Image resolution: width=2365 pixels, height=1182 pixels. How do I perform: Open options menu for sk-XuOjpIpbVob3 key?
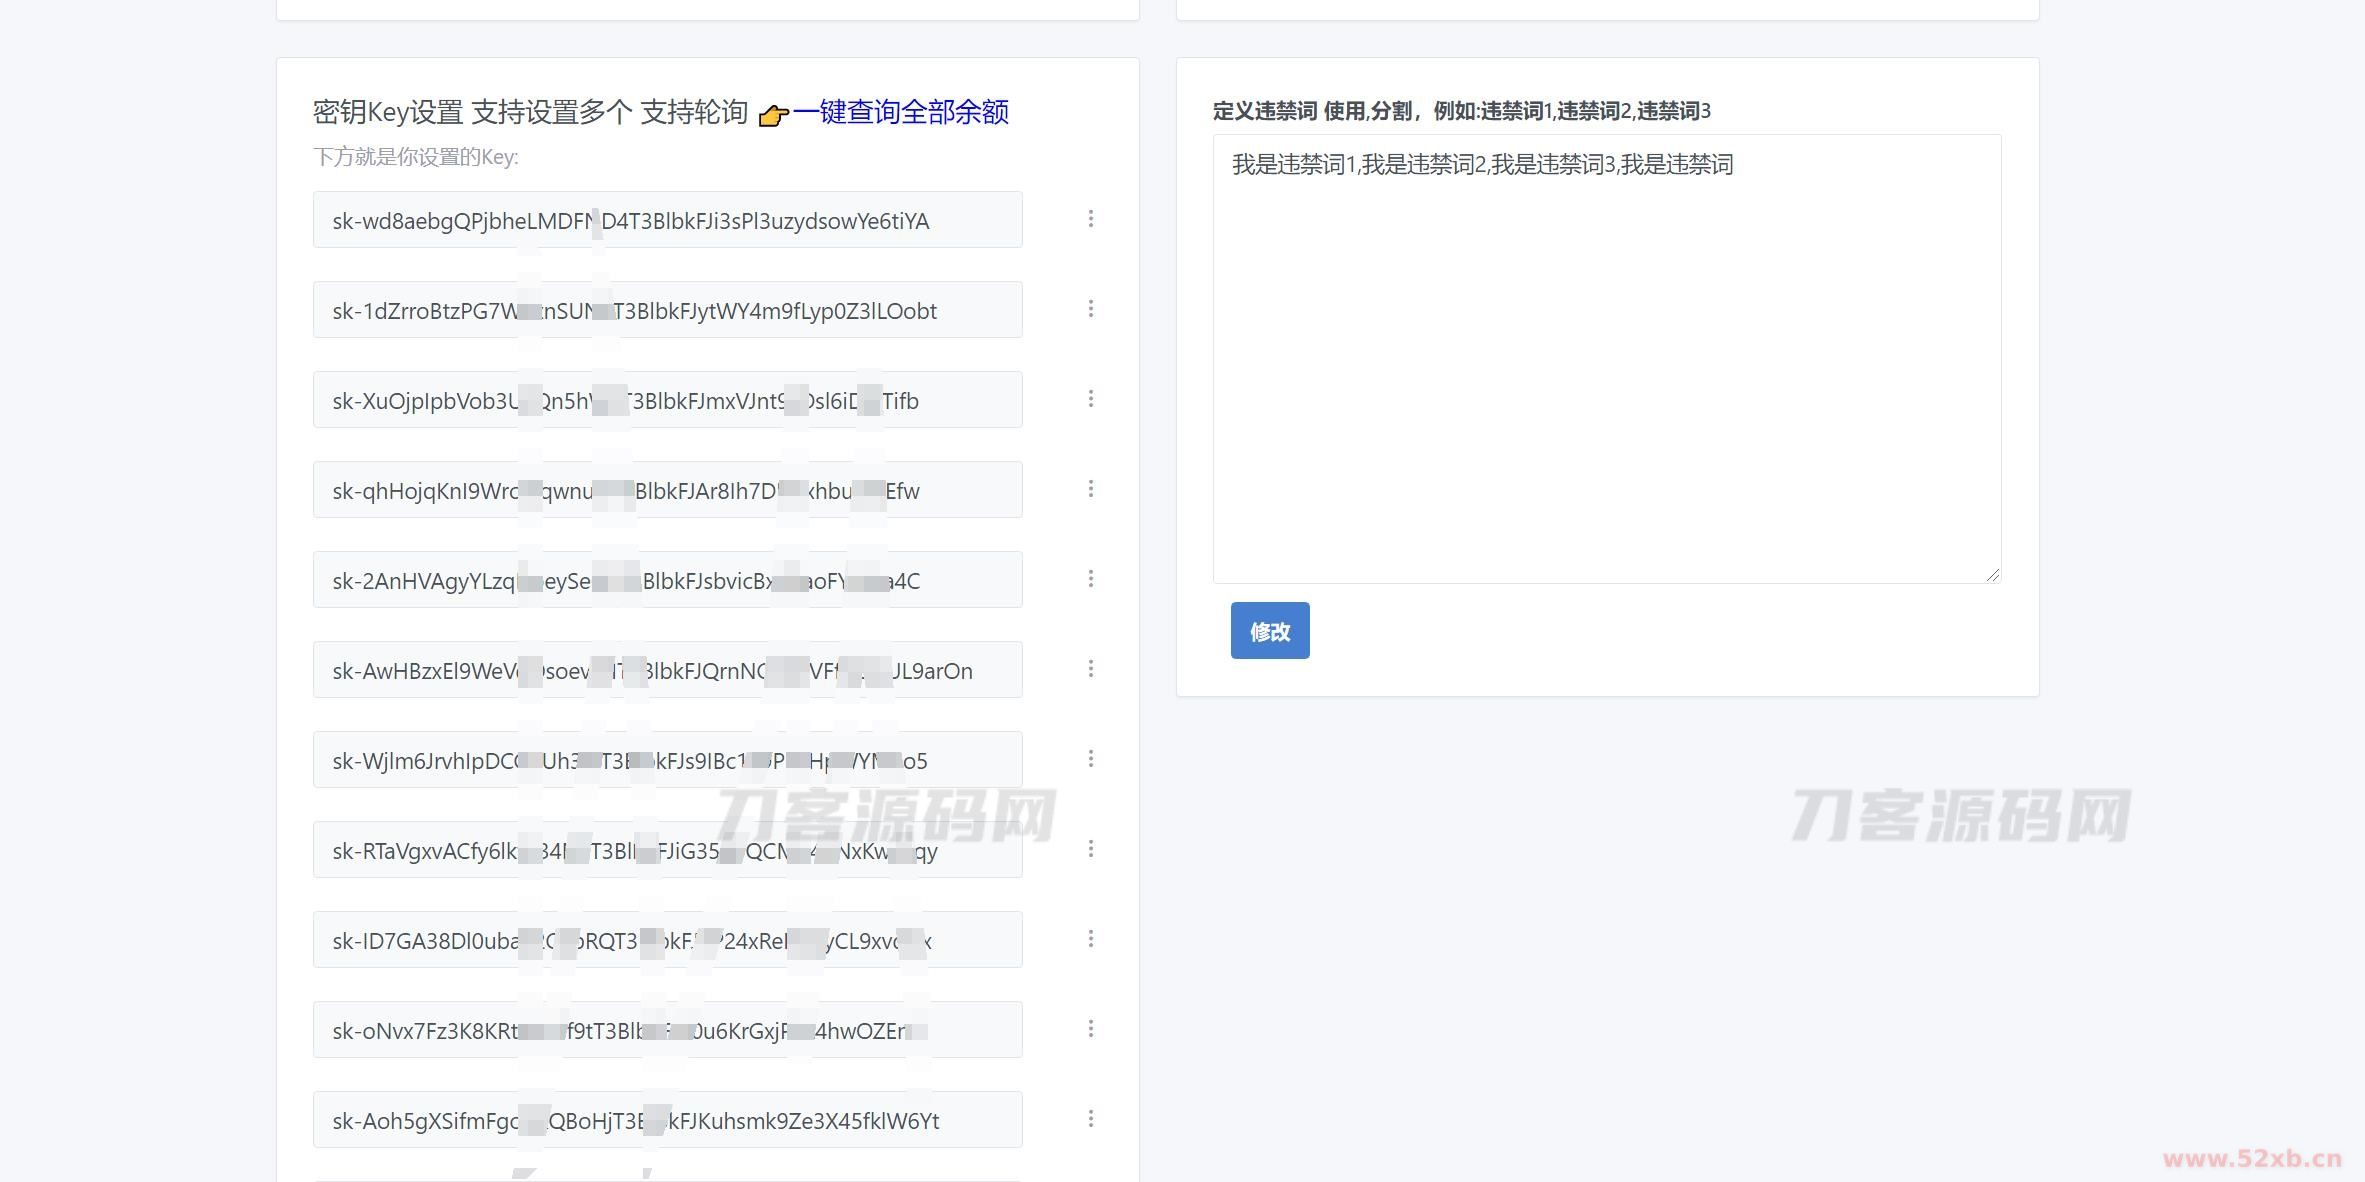pyautogui.click(x=1090, y=399)
